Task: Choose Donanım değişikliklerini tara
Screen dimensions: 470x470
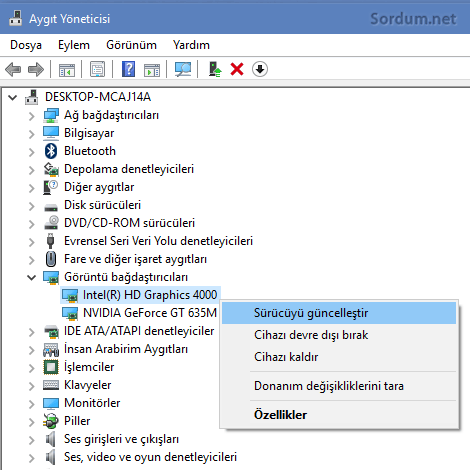Action: point(339,386)
